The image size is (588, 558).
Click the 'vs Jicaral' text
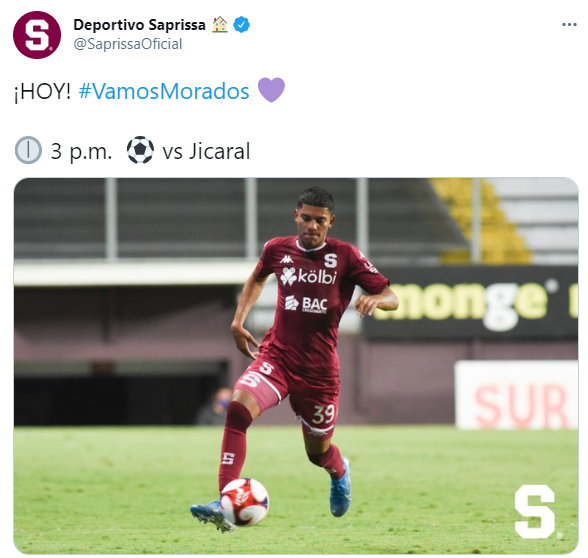pyautogui.click(x=206, y=152)
